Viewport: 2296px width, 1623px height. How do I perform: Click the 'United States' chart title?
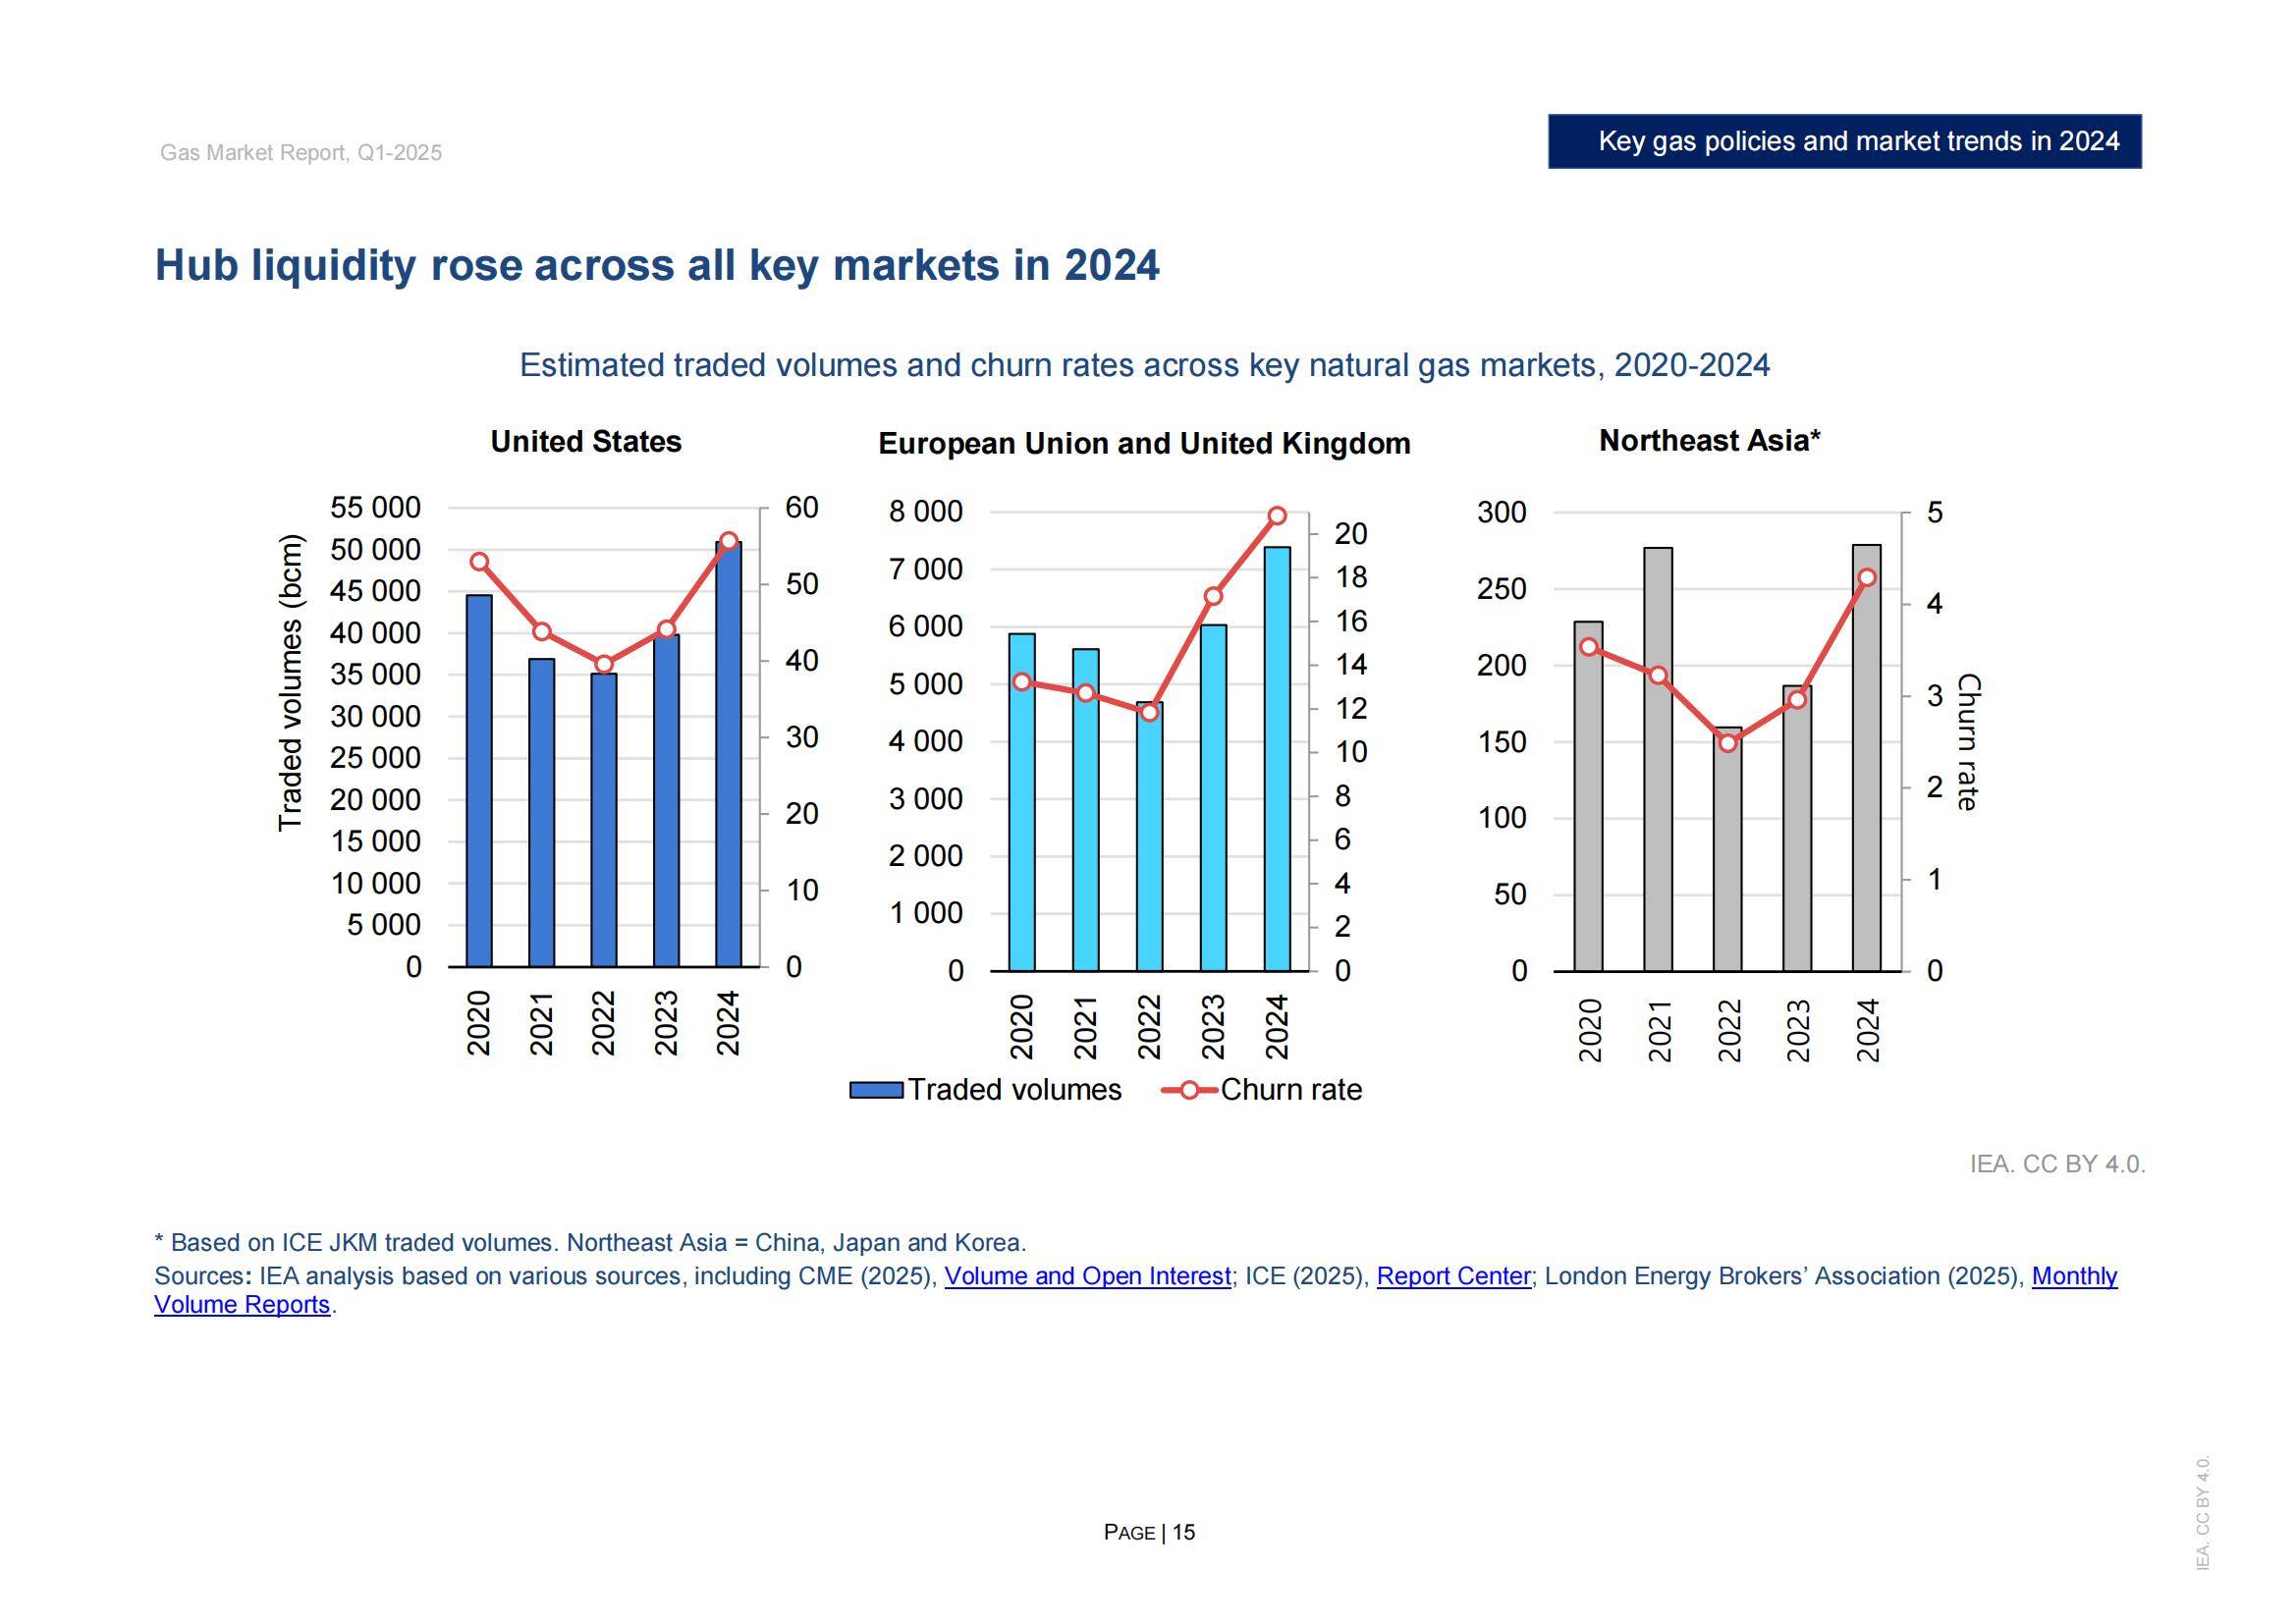click(x=586, y=441)
